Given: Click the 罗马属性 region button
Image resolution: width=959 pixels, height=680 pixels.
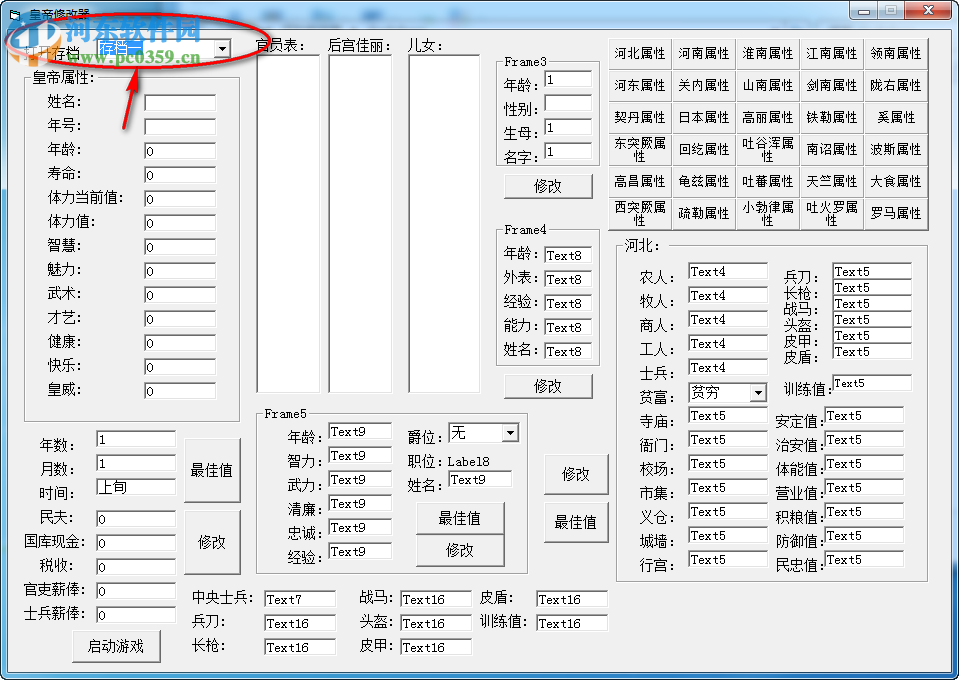Looking at the screenshot, I should pos(896,212).
